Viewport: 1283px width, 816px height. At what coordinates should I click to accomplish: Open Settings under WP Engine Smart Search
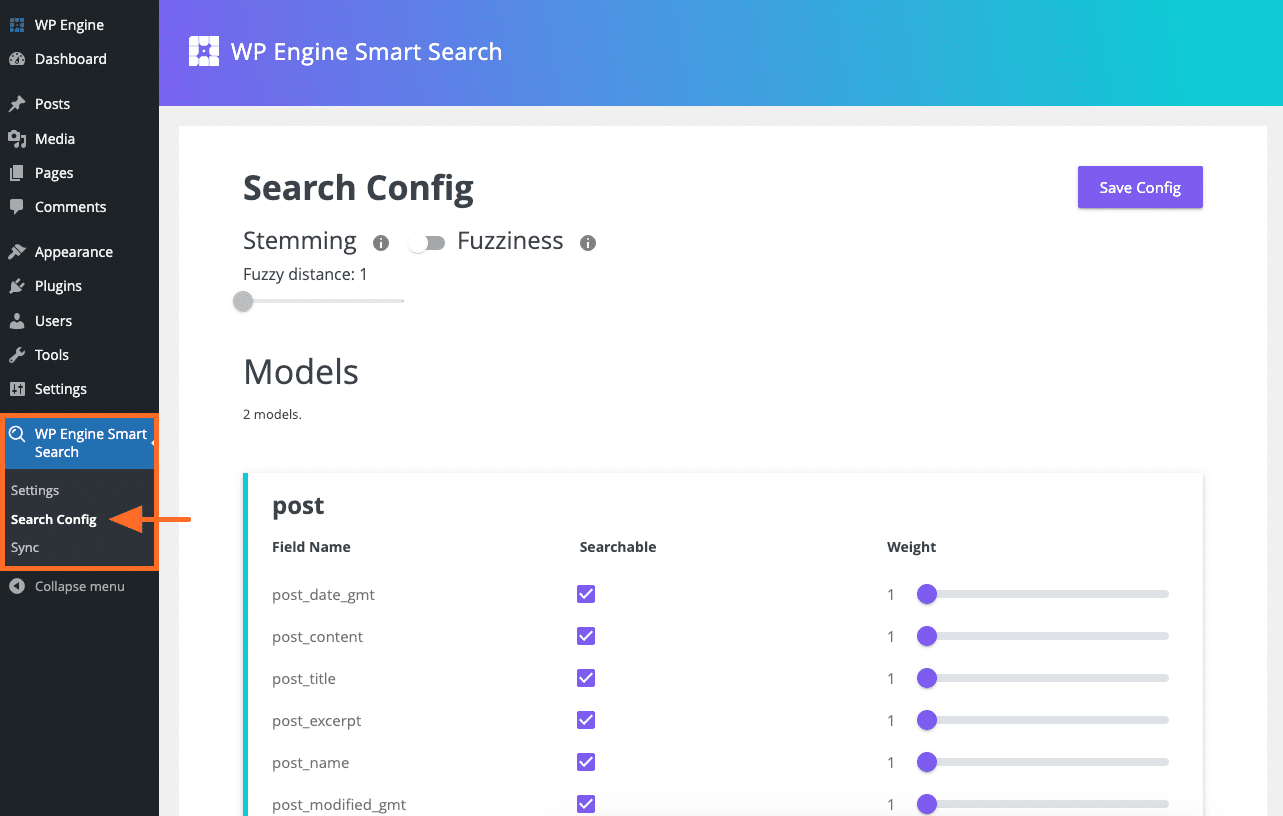(x=35, y=490)
